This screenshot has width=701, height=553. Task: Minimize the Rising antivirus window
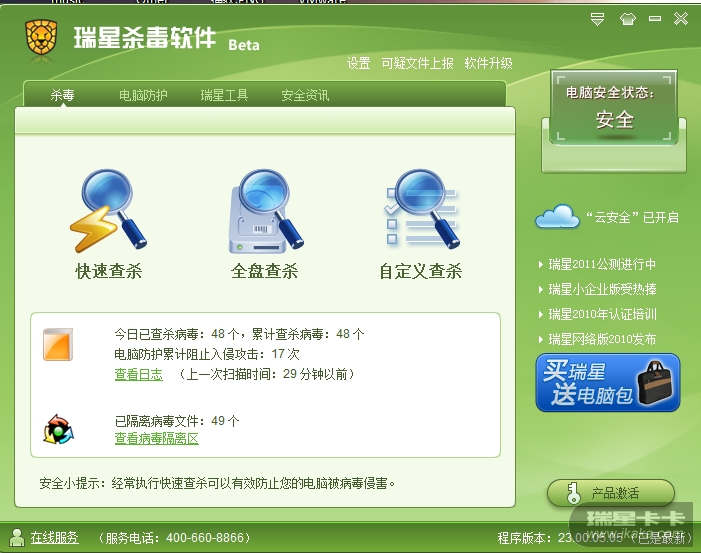point(655,18)
